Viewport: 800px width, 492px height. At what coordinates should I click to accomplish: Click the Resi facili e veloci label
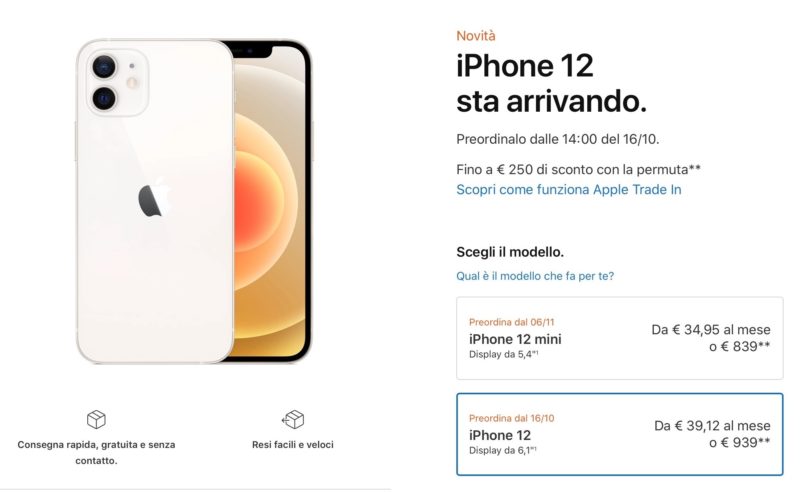point(293,445)
